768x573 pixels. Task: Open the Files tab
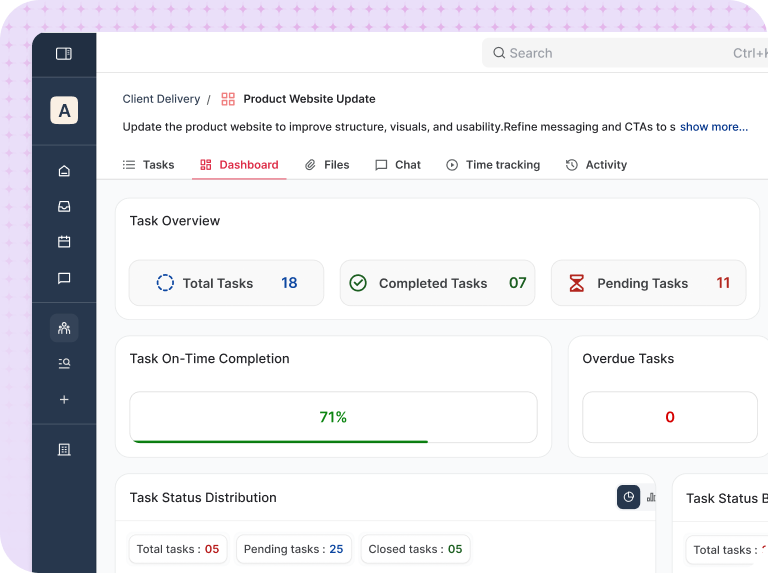[x=327, y=165]
